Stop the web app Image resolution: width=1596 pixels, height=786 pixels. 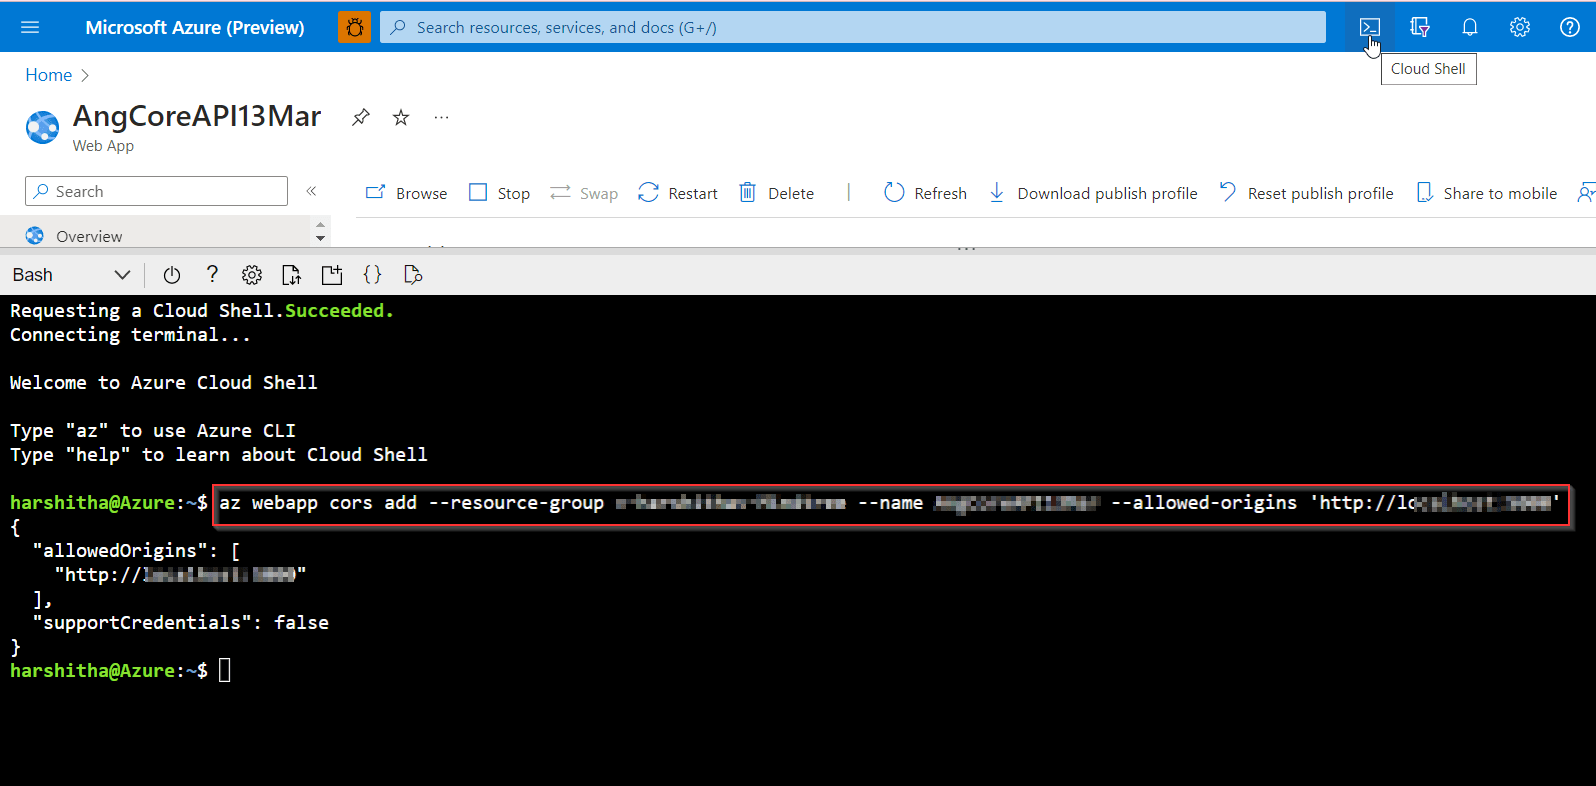pos(500,193)
